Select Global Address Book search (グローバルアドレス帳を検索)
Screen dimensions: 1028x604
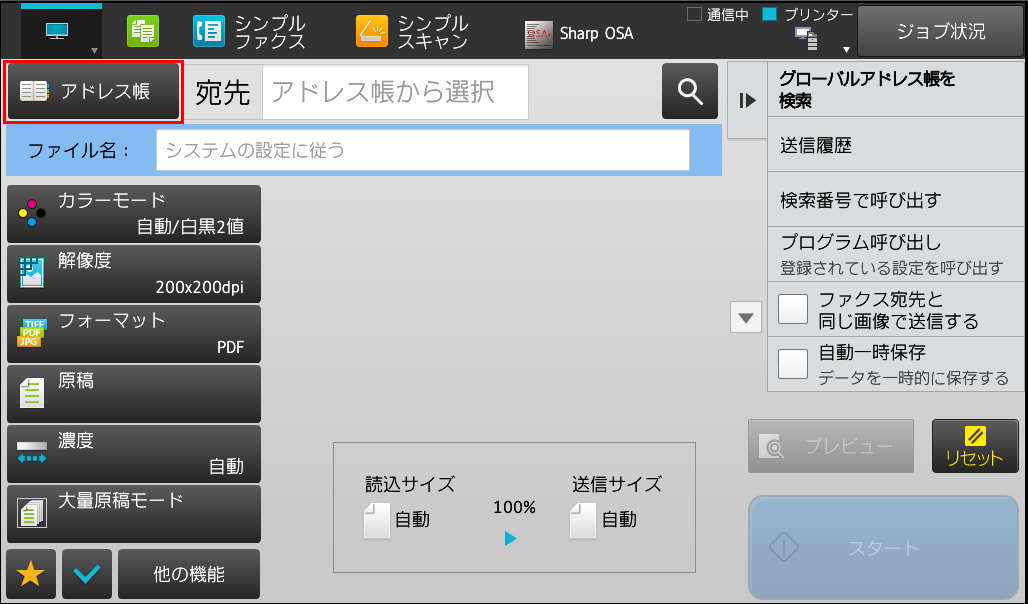click(896, 90)
